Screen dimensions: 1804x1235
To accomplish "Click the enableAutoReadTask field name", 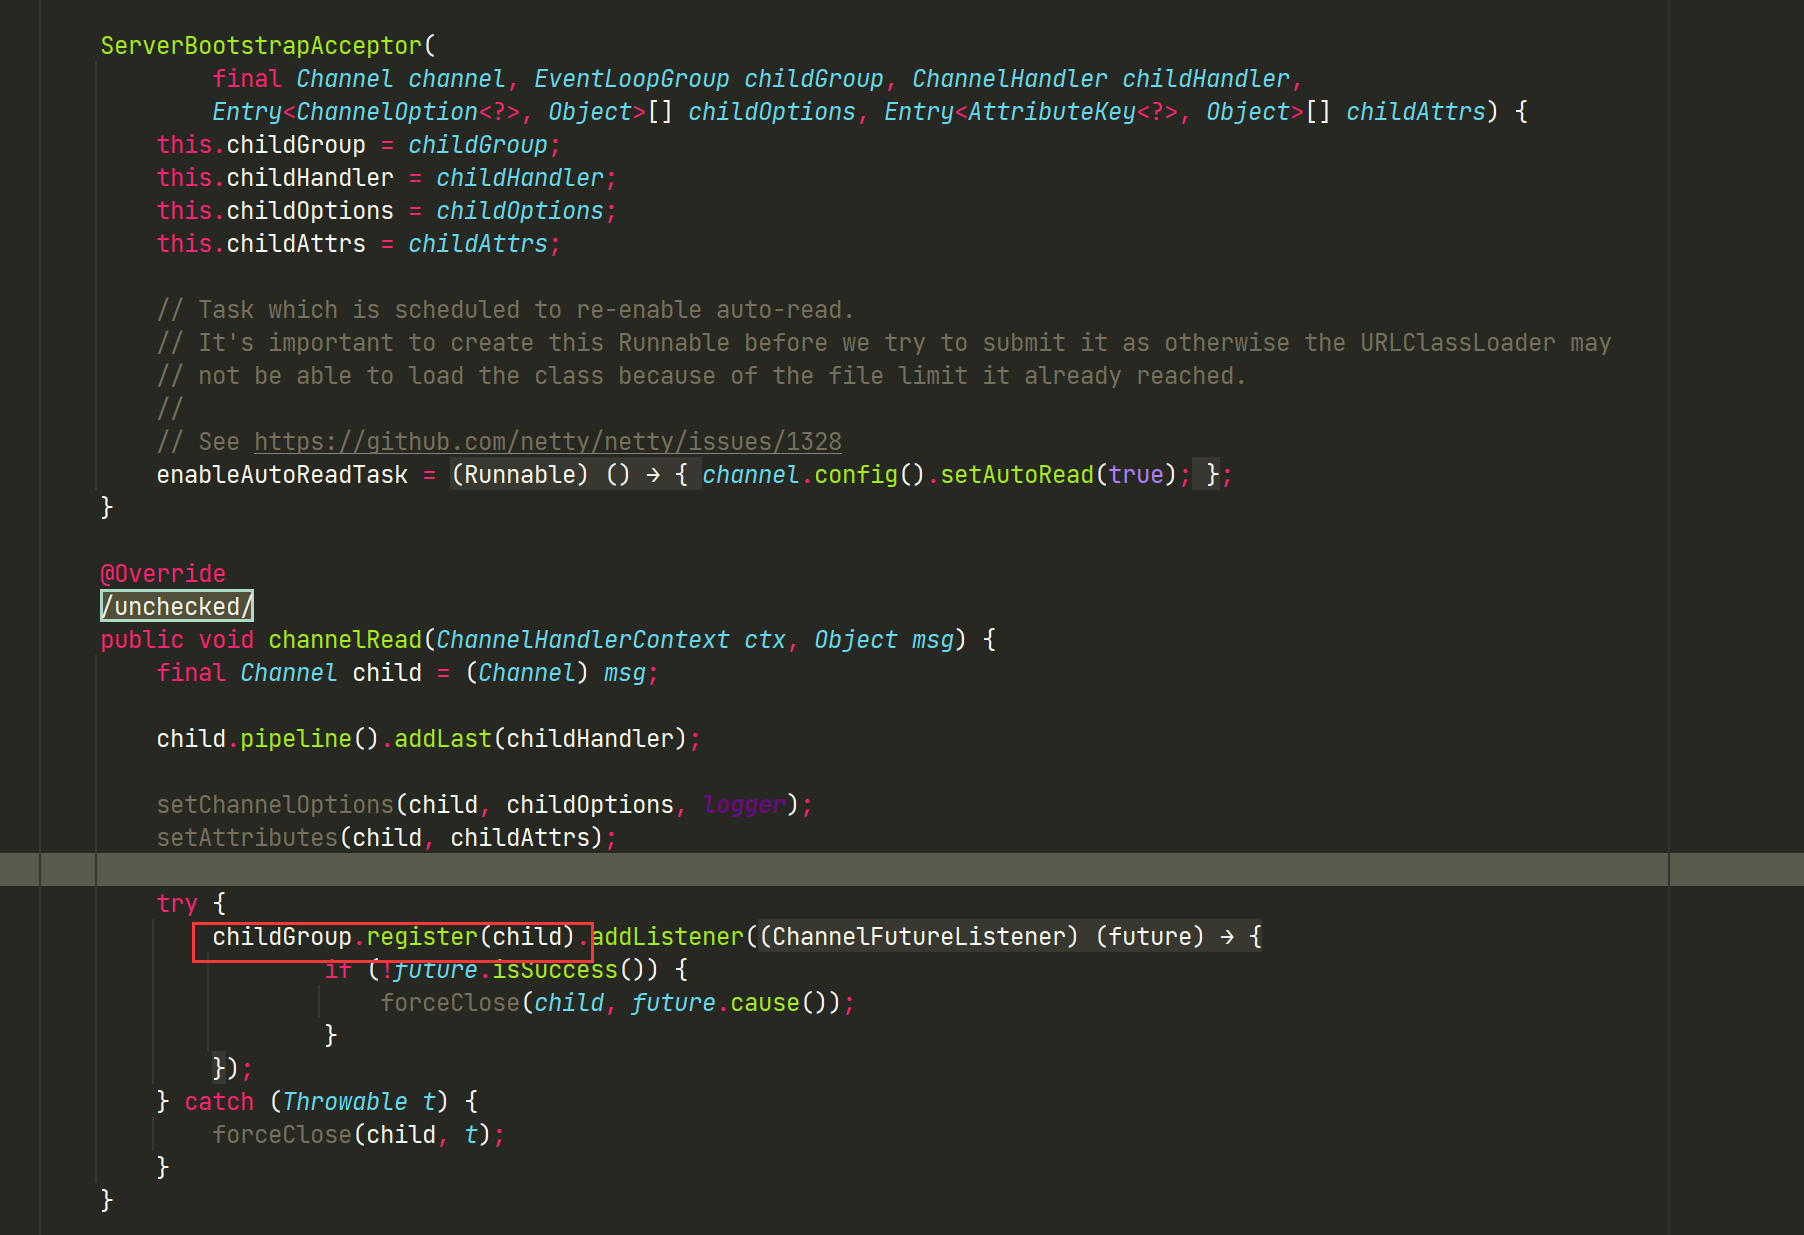I will pyautogui.click(x=282, y=474).
